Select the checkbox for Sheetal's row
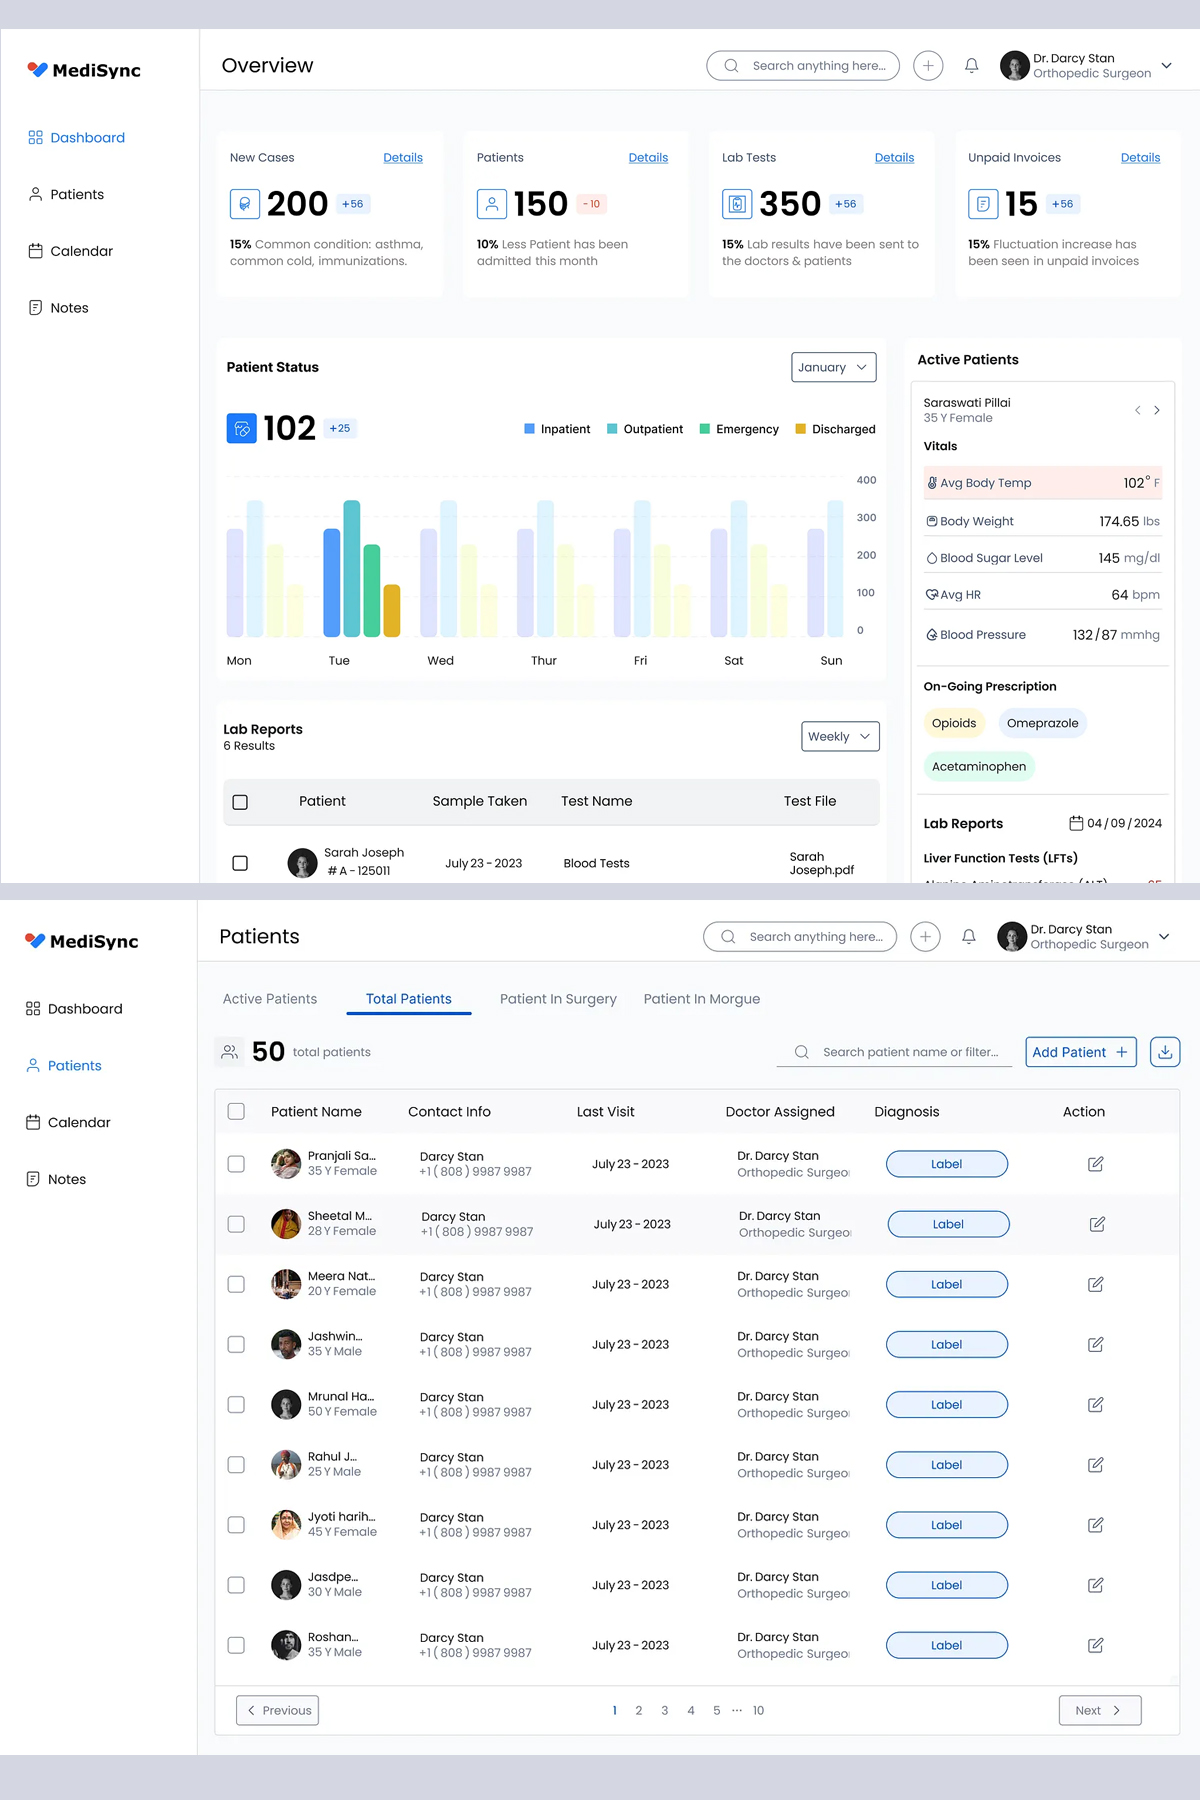 pyautogui.click(x=236, y=1224)
